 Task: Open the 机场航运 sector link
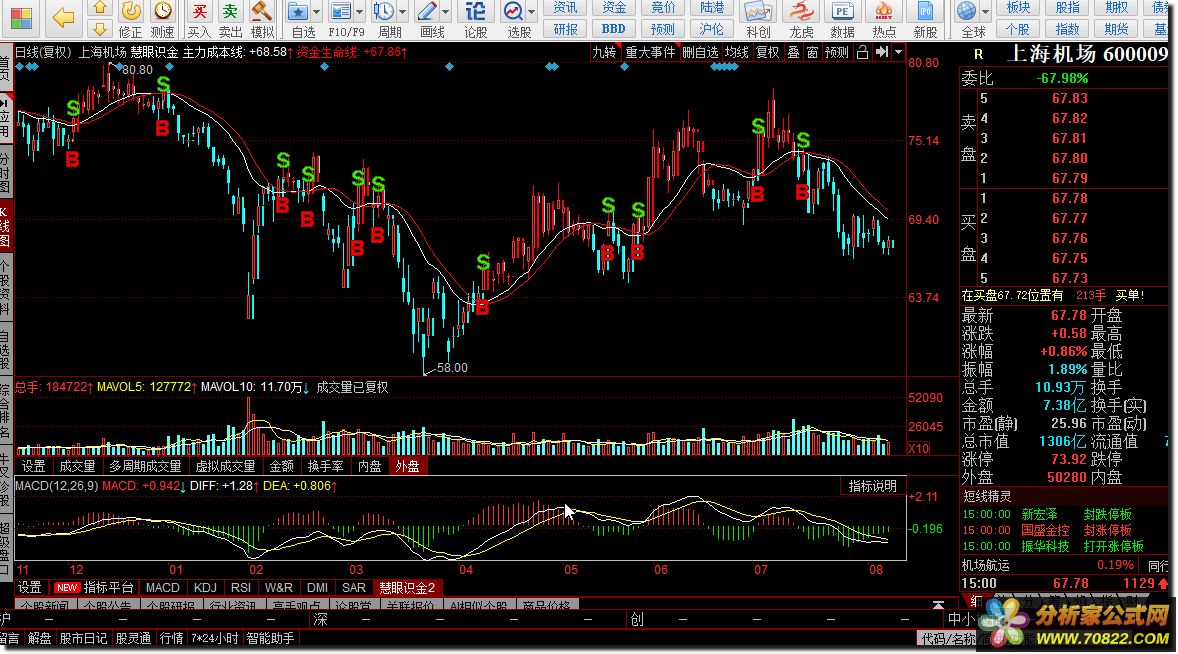(986, 565)
